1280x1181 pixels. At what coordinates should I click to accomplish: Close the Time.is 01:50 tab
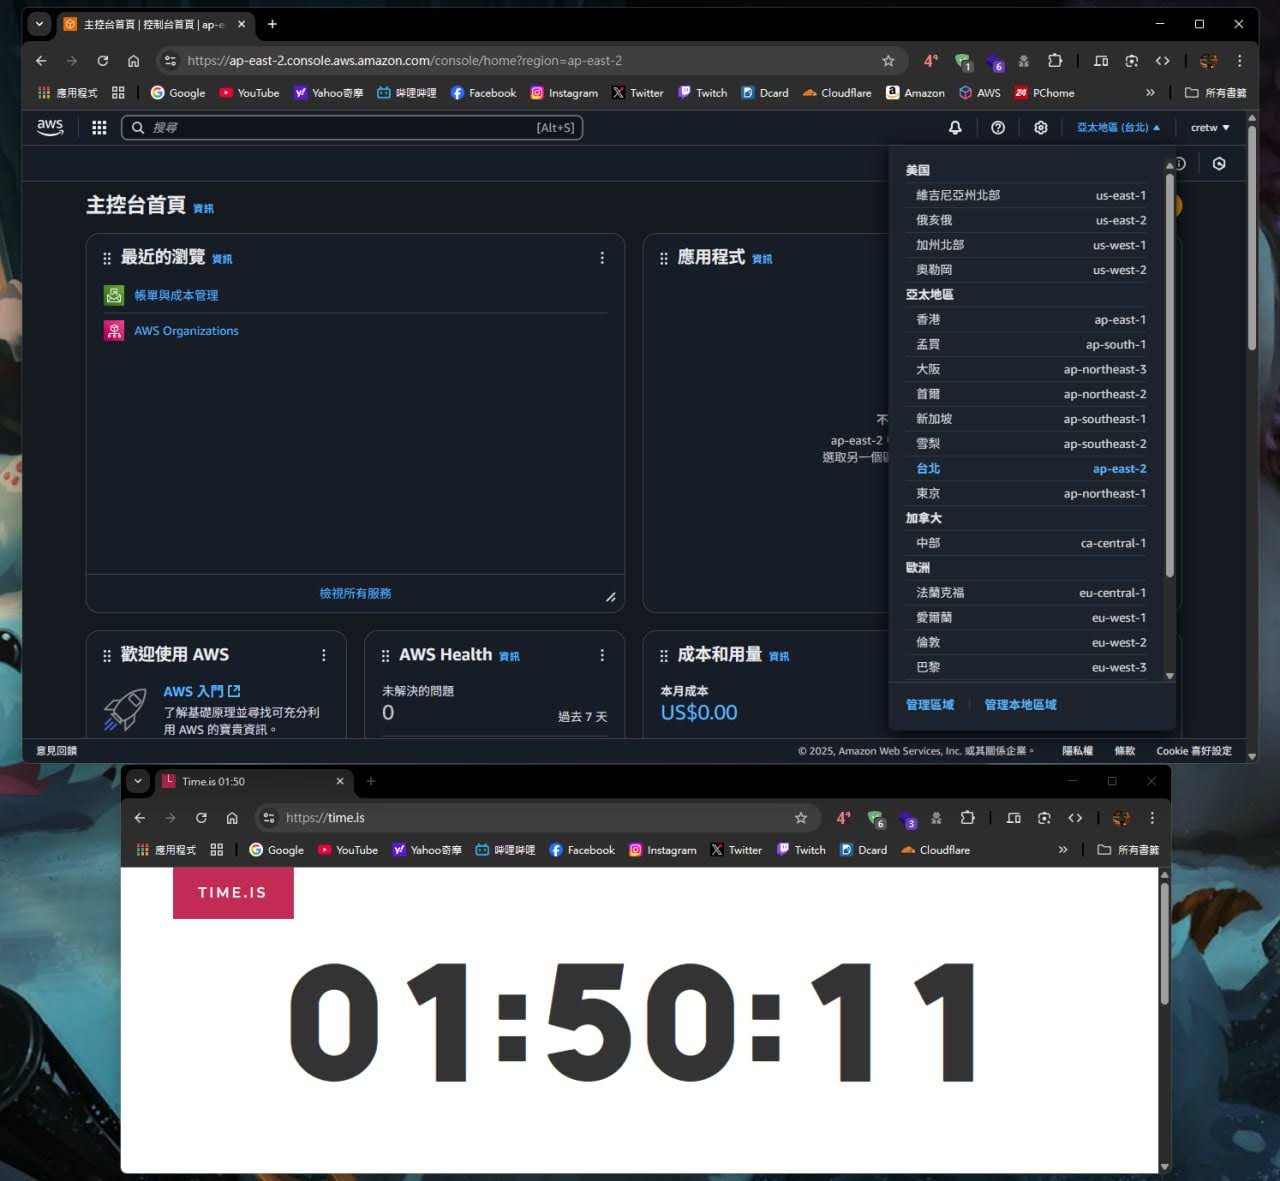coord(340,781)
